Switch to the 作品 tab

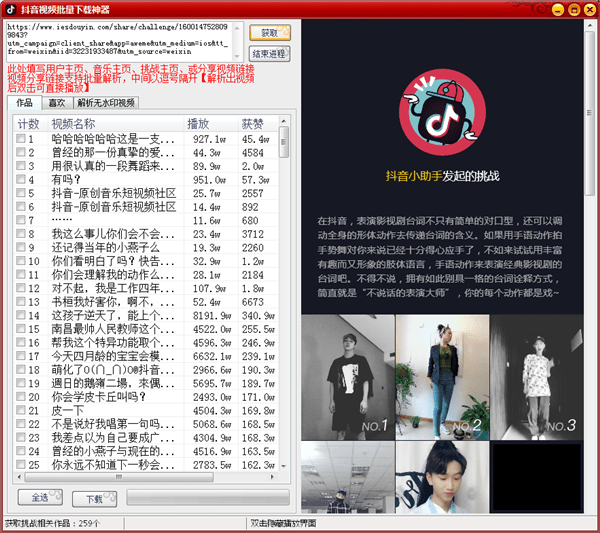[x=24, y=103]
